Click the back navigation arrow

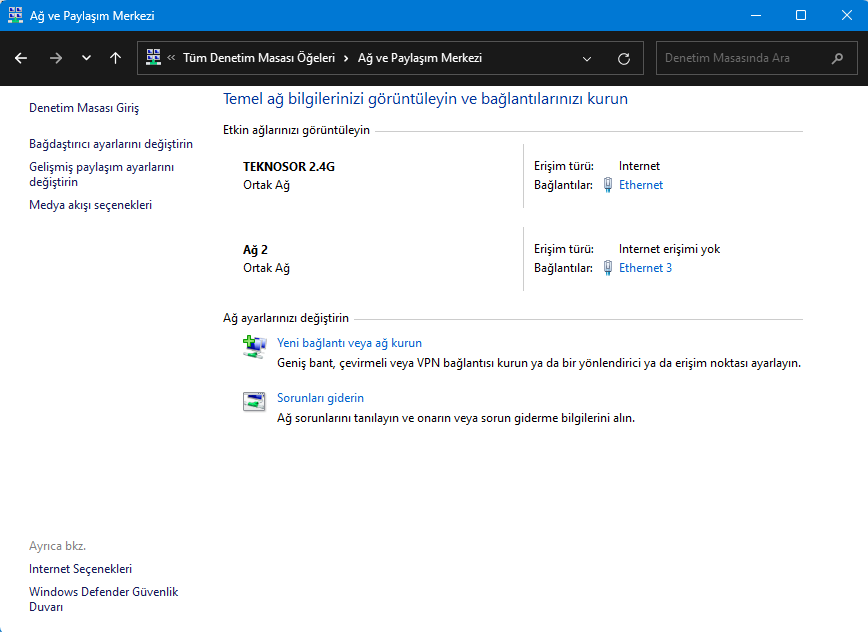(x=21, y=58)
